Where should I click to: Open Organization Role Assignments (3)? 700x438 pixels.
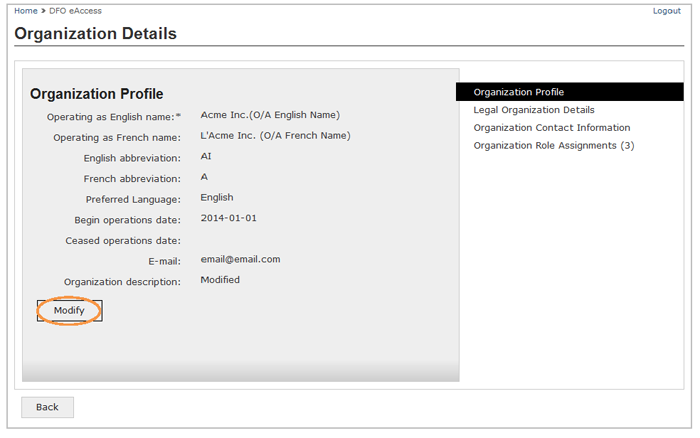(554, 146)
